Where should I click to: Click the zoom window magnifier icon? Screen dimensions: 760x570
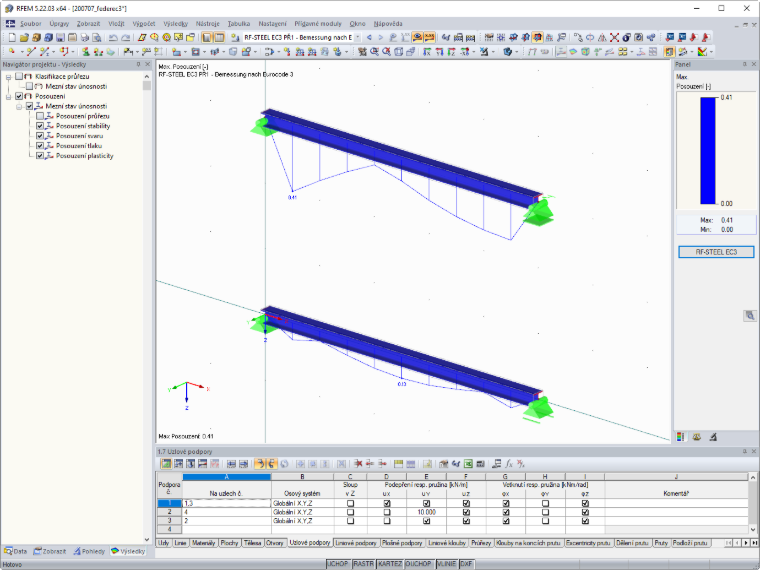[x=374, y=52]
